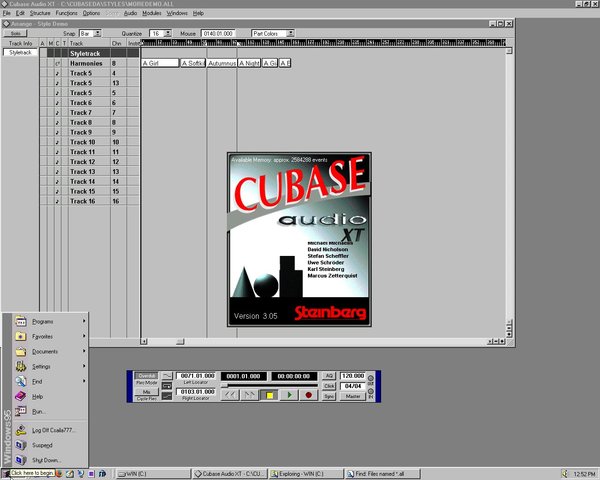Choose Run... in the Start menu
The height and width of the screenshot is (480, 600).
pyautogui.click(x=50, y=411)
